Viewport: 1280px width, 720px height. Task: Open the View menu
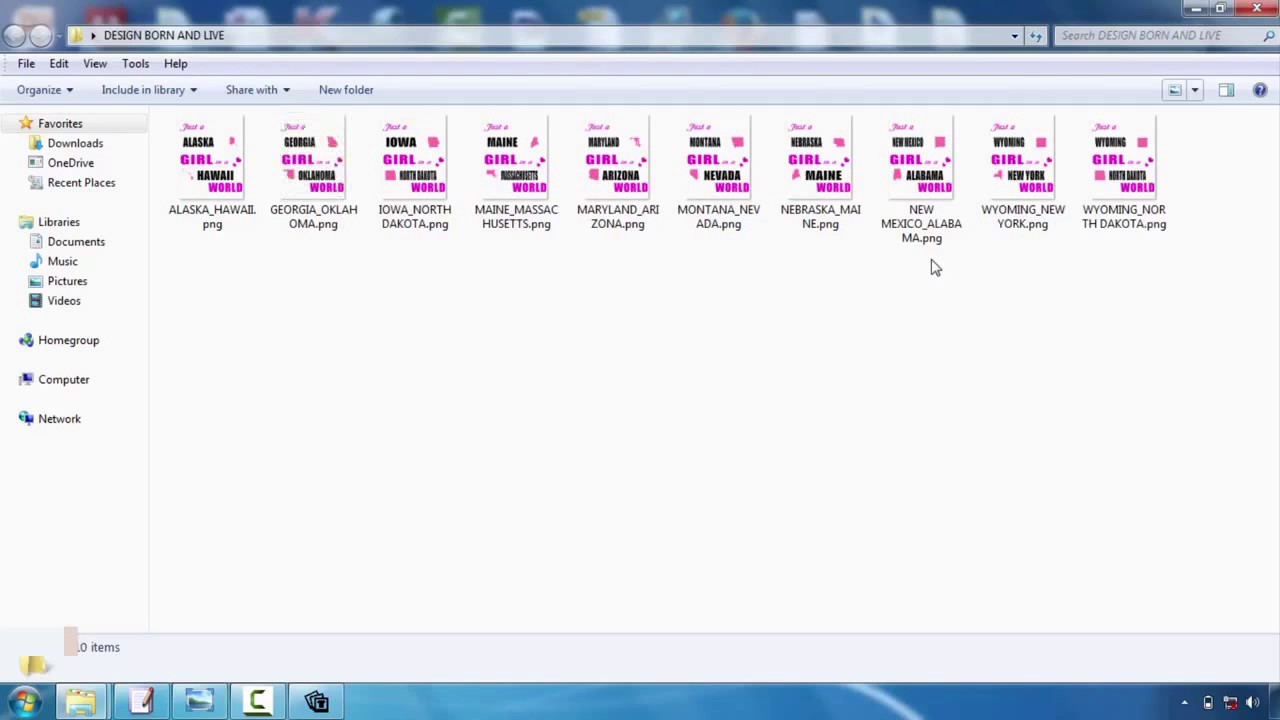click(95, 64)
